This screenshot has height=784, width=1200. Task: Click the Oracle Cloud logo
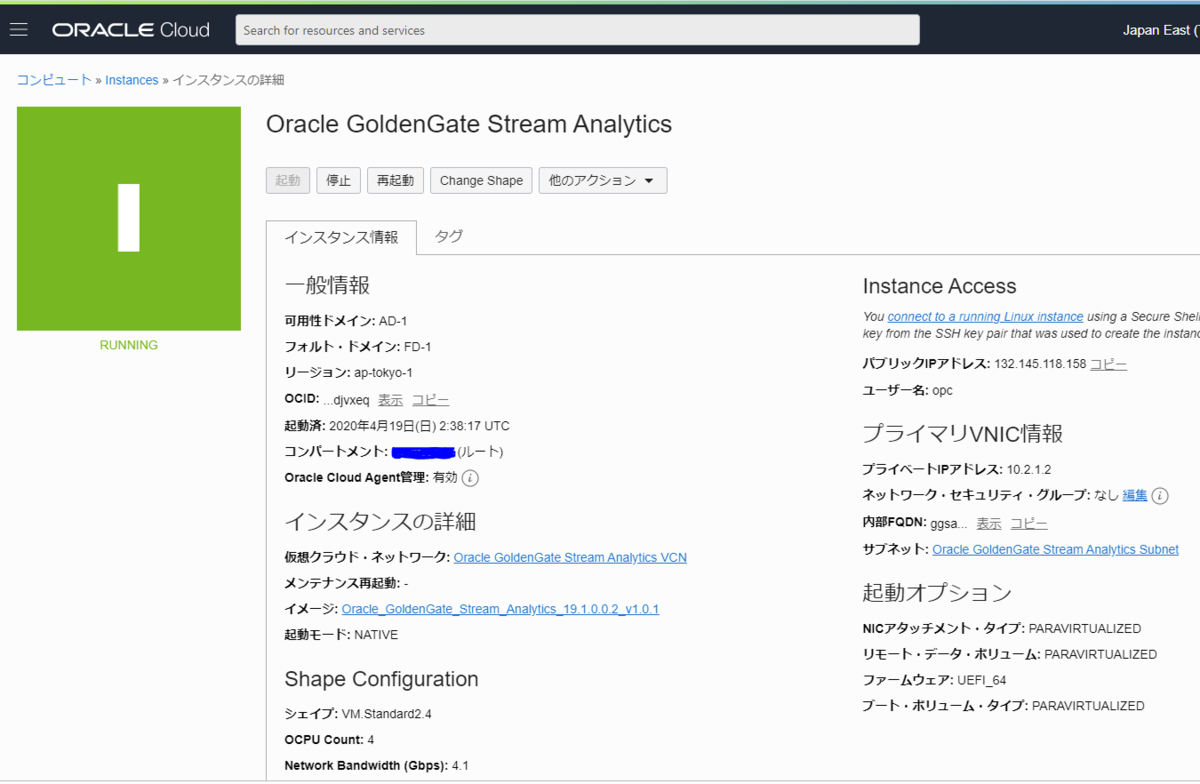point(131,30)
